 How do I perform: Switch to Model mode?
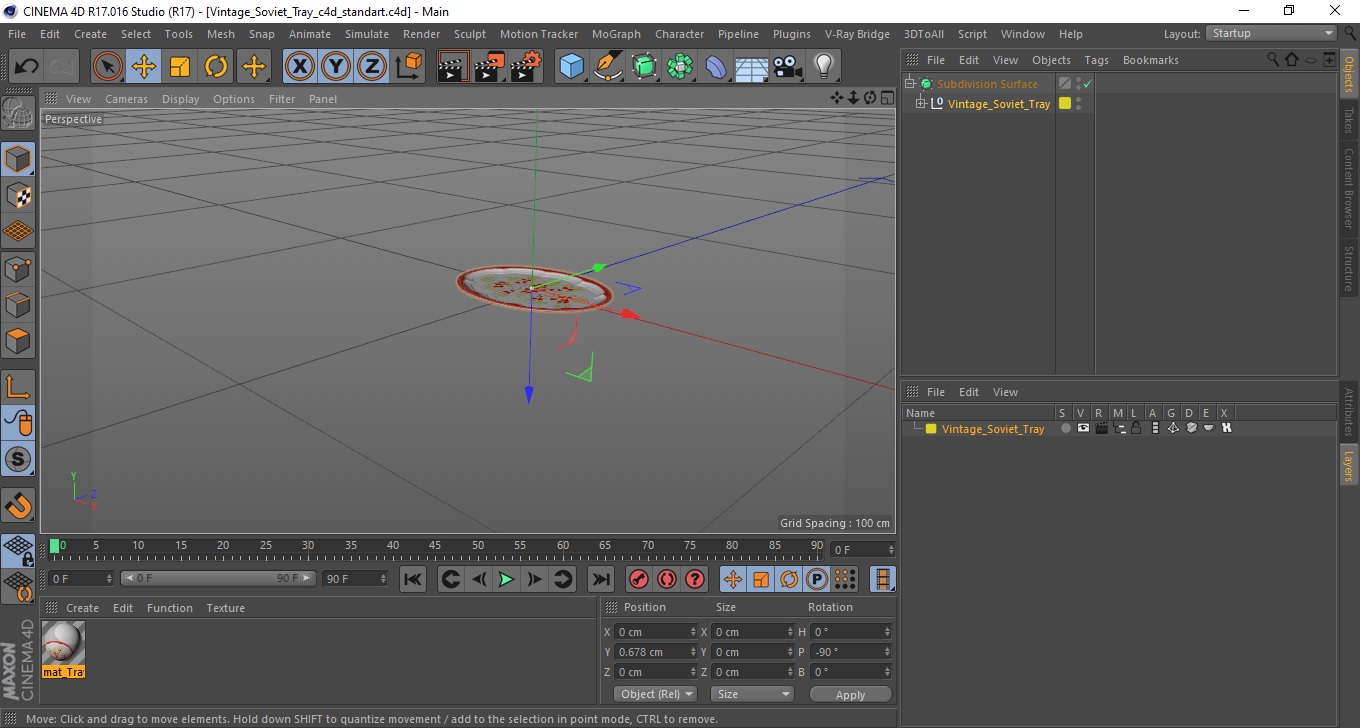pos(18,159)
